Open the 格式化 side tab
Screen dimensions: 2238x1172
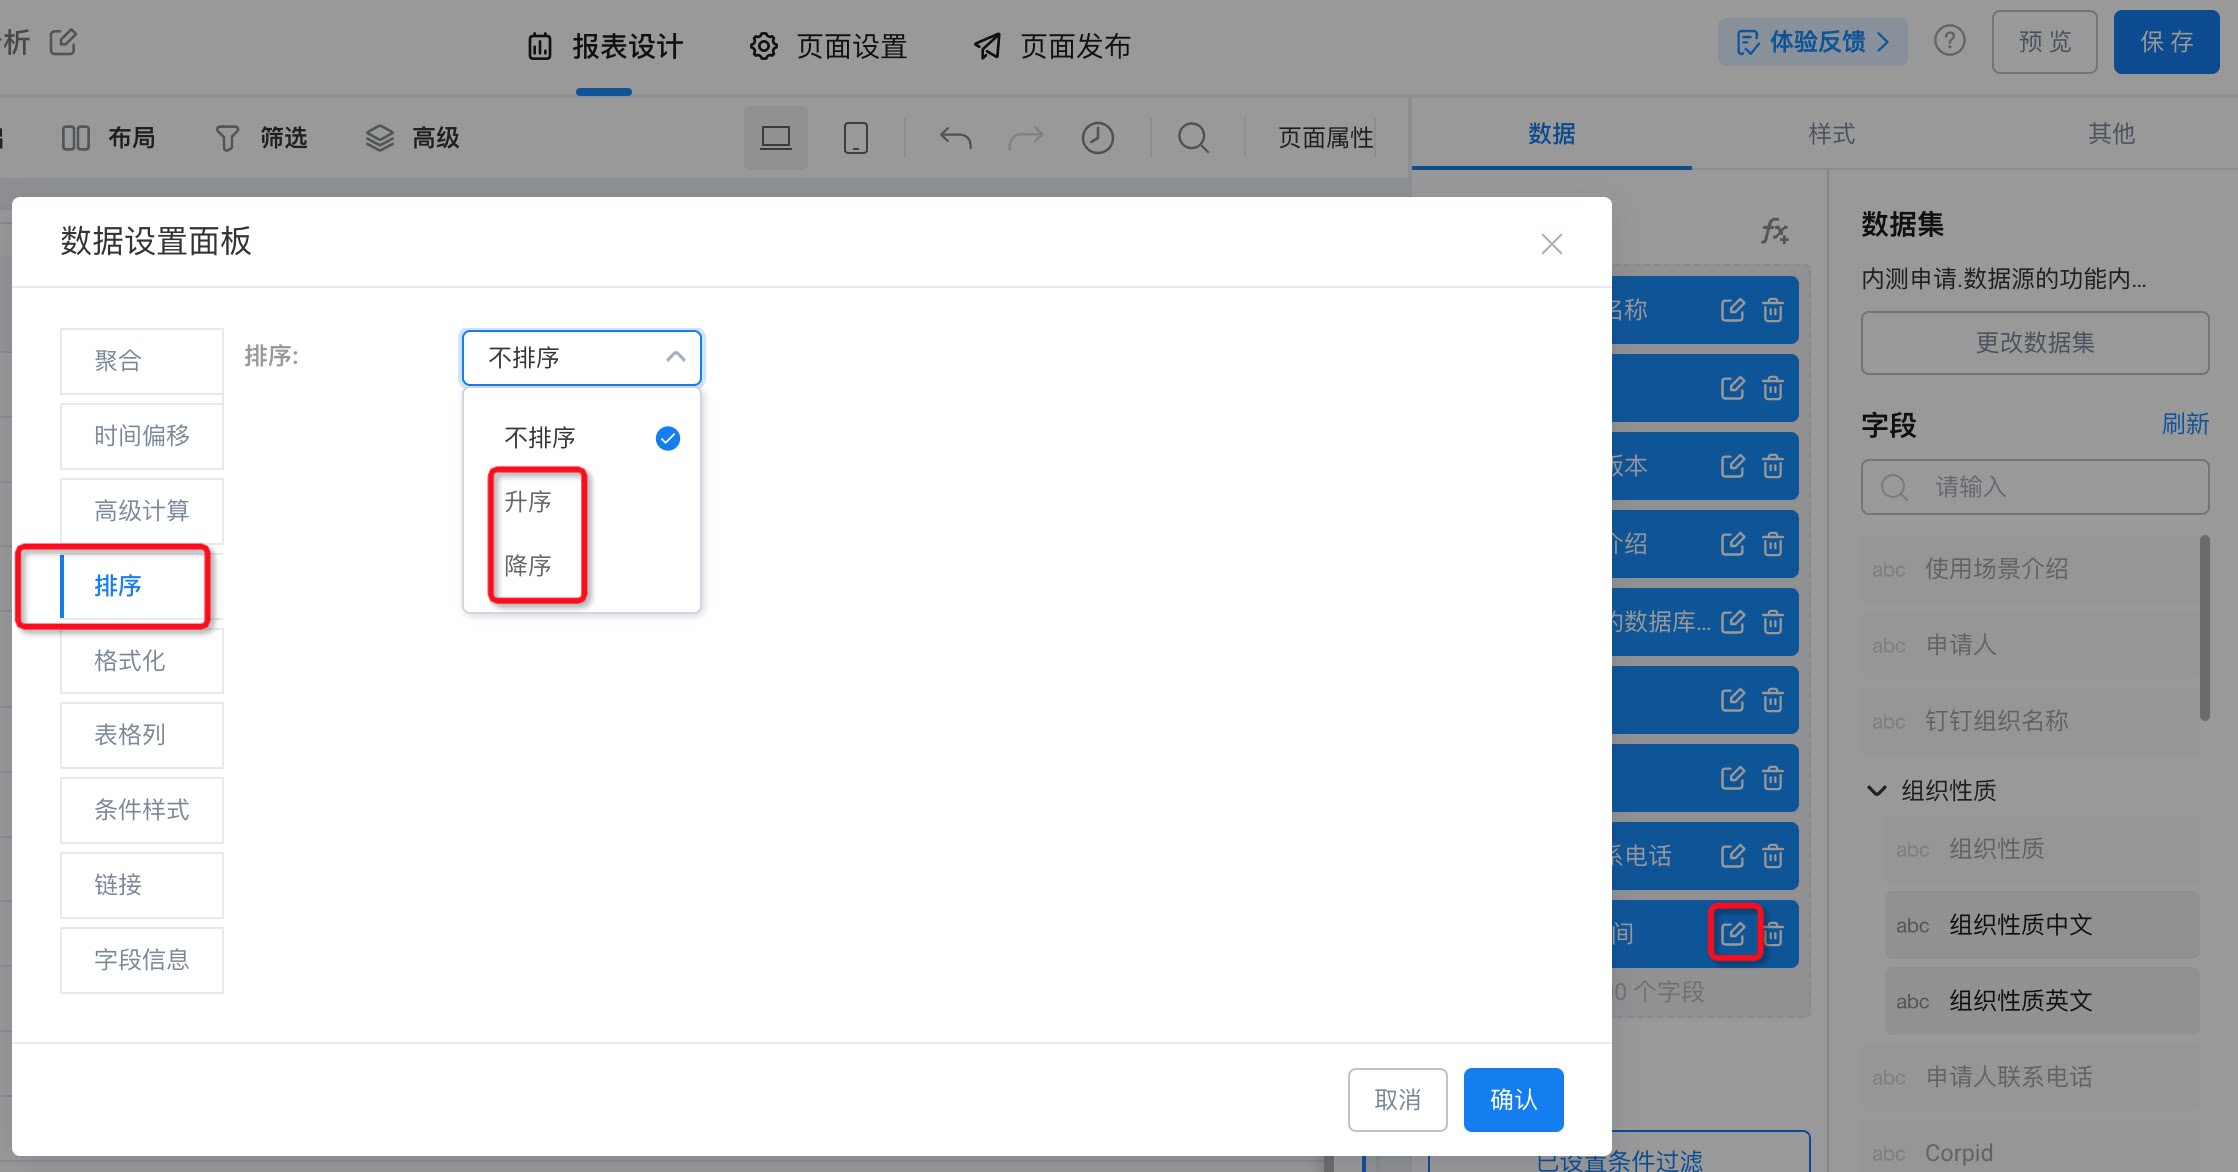point(142,660)
